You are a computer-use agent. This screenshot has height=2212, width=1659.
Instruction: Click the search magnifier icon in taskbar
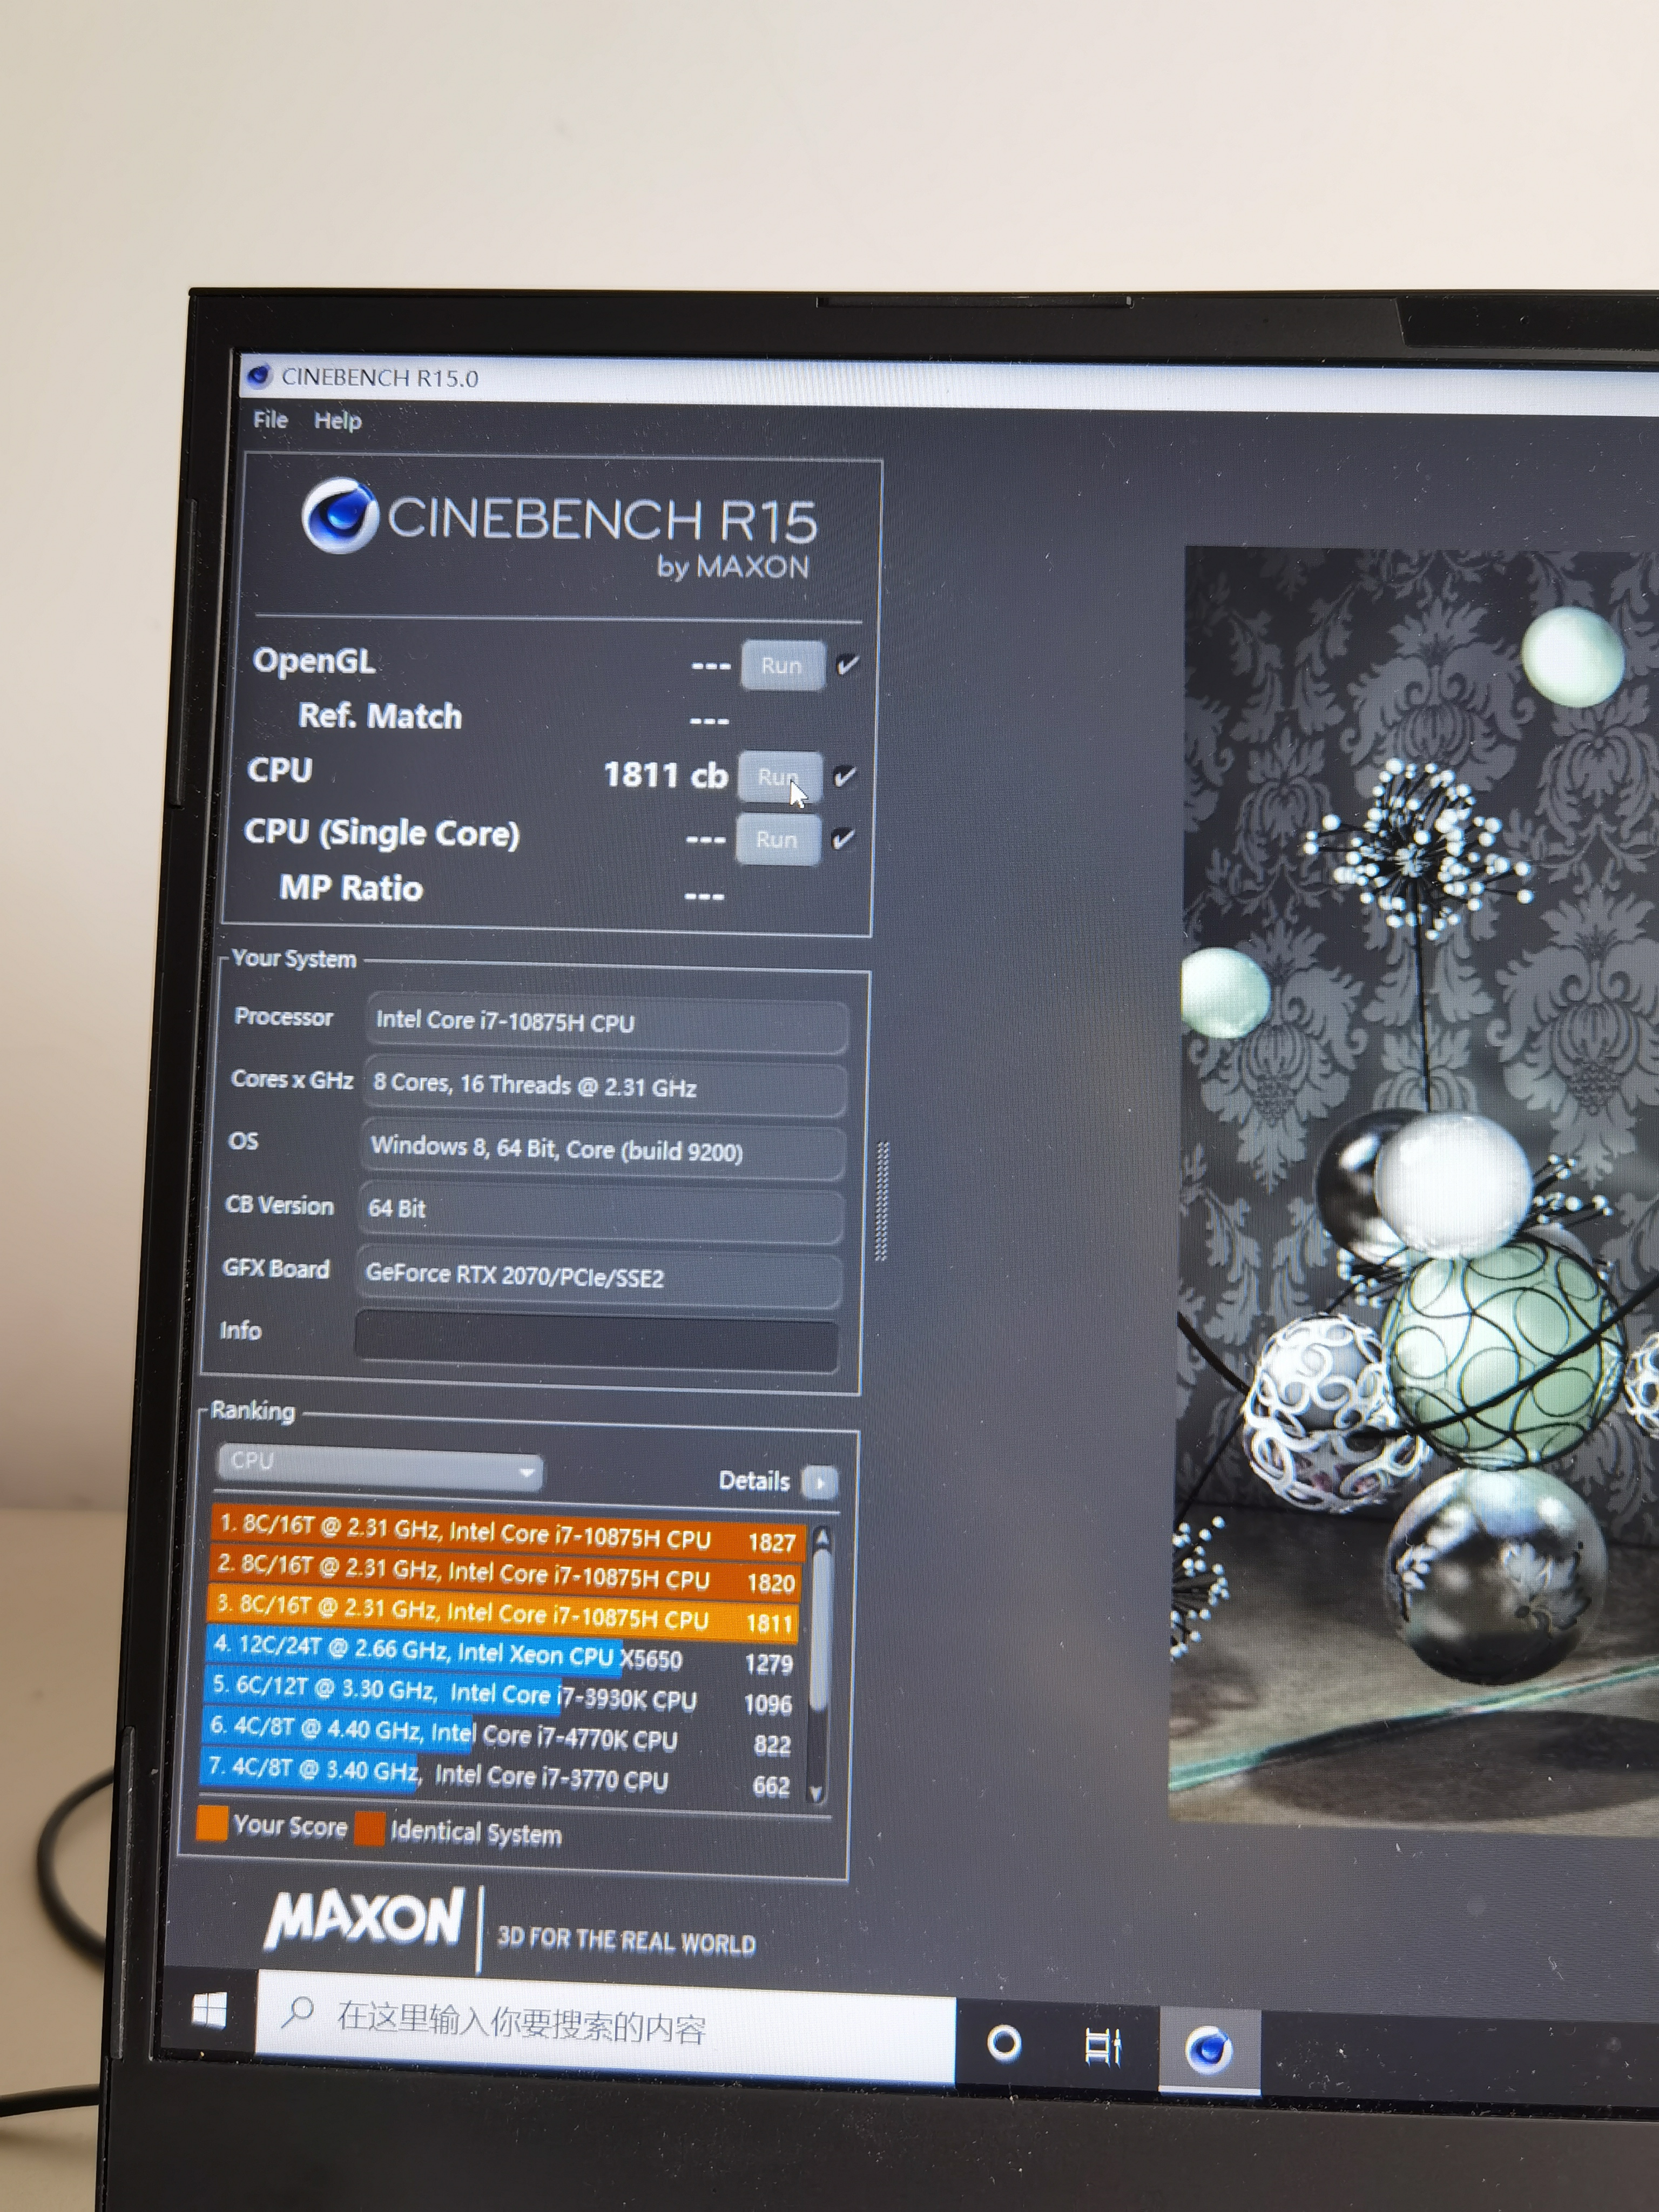[x=297, y=2012]
